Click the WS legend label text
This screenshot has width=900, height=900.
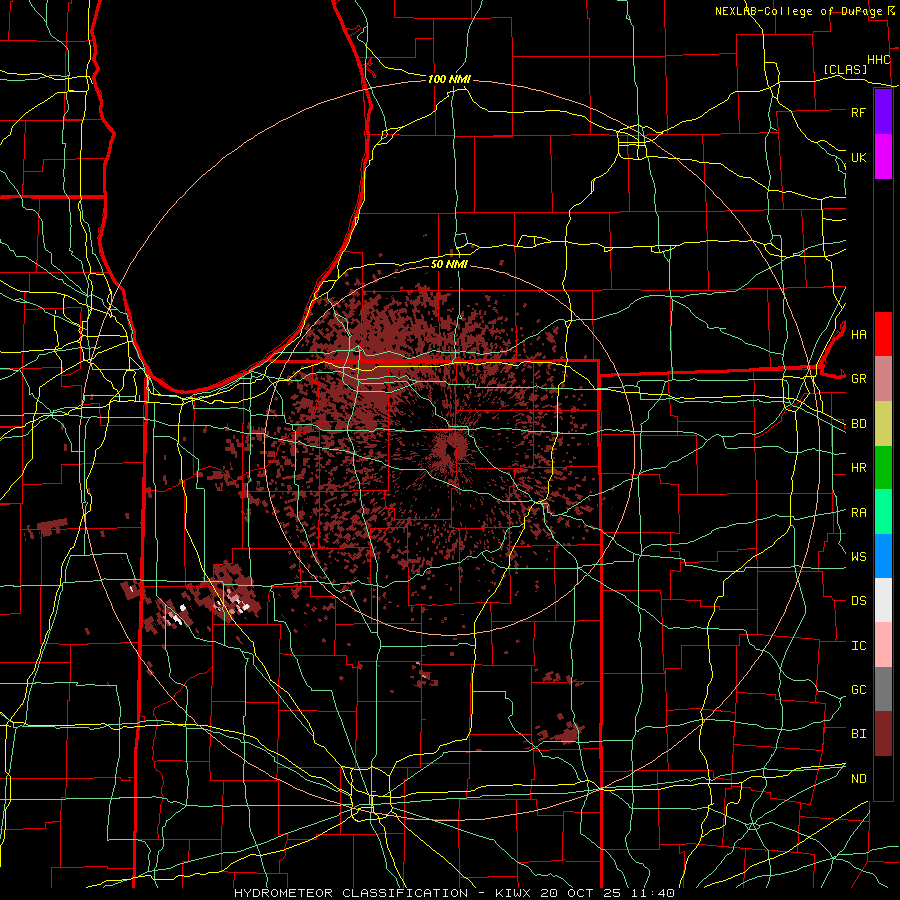click(858, 557)
